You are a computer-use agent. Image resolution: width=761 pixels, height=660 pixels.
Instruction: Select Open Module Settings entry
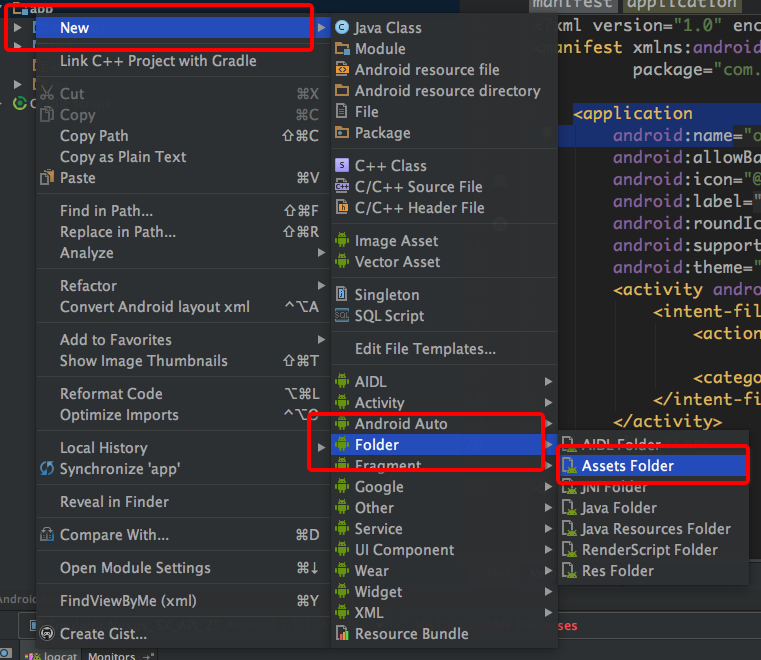(x=135, y=568)
